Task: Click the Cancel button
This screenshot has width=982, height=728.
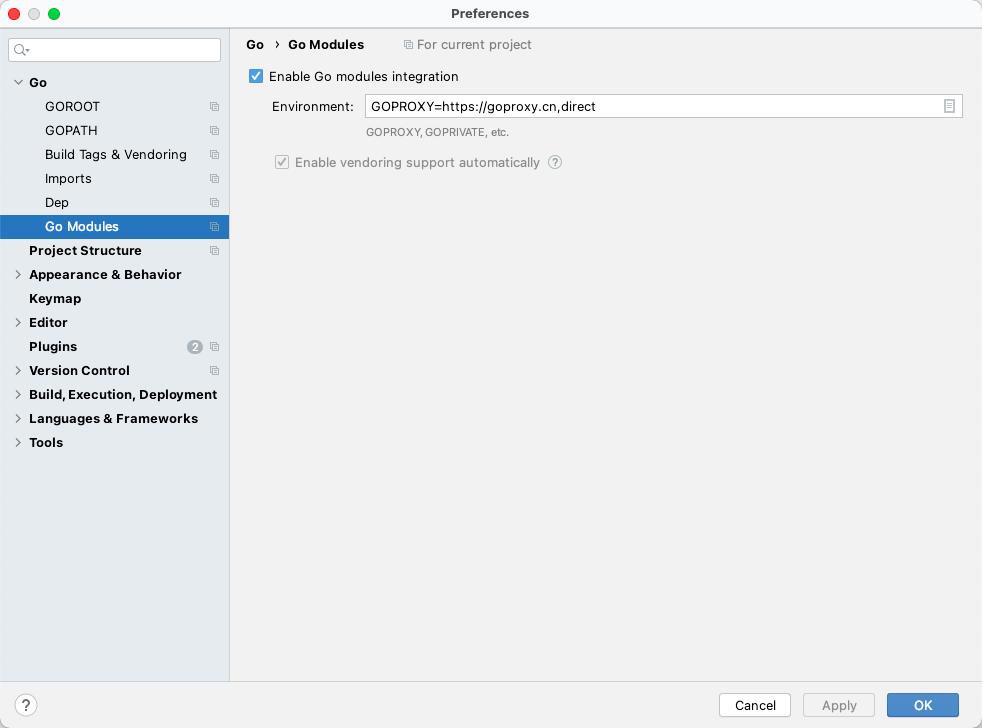Action: tap(755, 705)
